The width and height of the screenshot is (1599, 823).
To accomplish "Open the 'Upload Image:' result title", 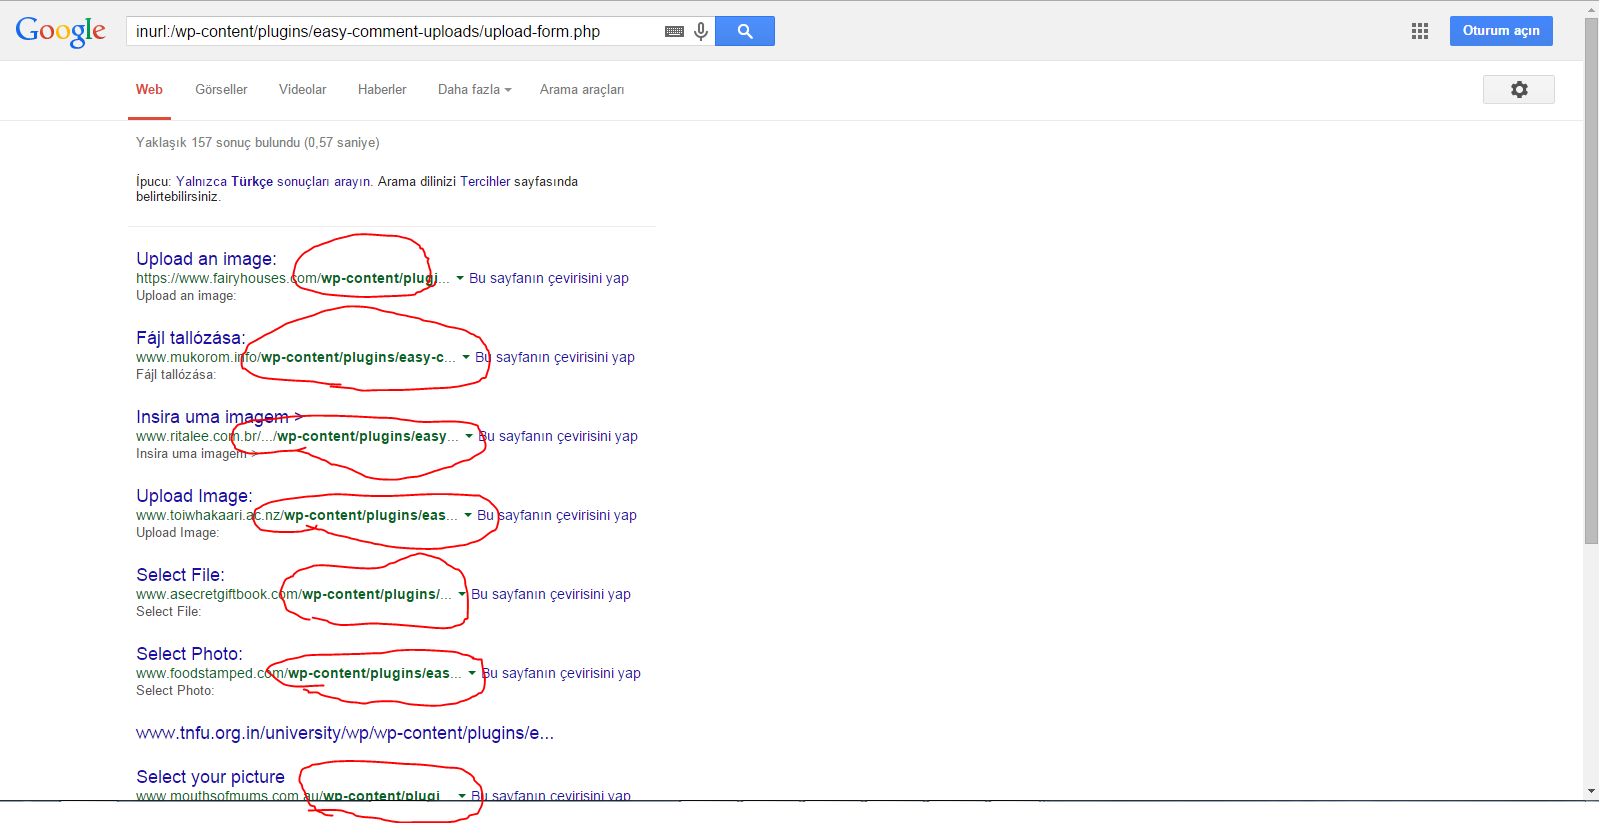I will coord(194,496).
